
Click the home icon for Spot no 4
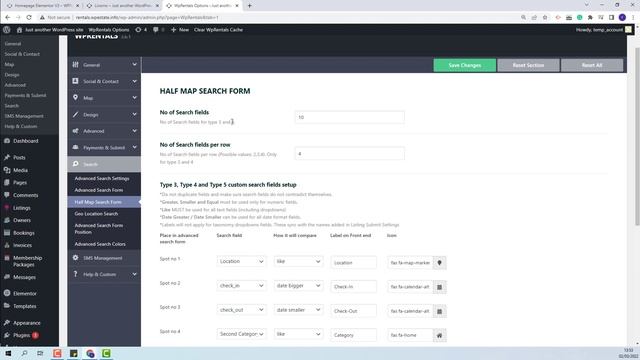click(x=440, y=335)
